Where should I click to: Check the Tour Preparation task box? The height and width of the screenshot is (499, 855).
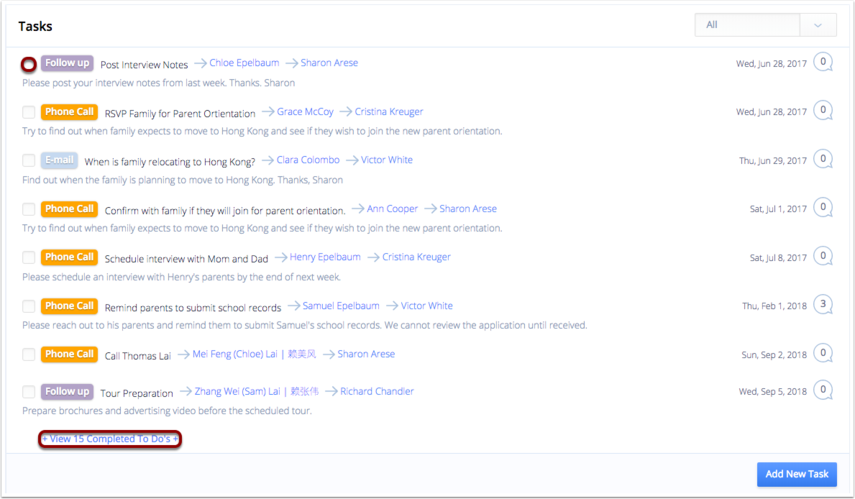coord(29,392)
